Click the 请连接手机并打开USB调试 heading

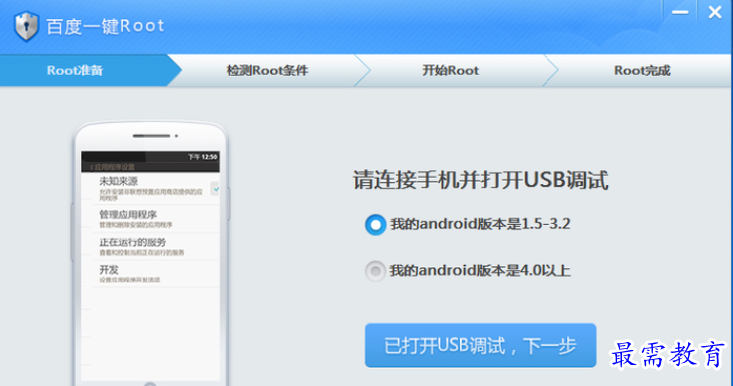tap(481, 180)
